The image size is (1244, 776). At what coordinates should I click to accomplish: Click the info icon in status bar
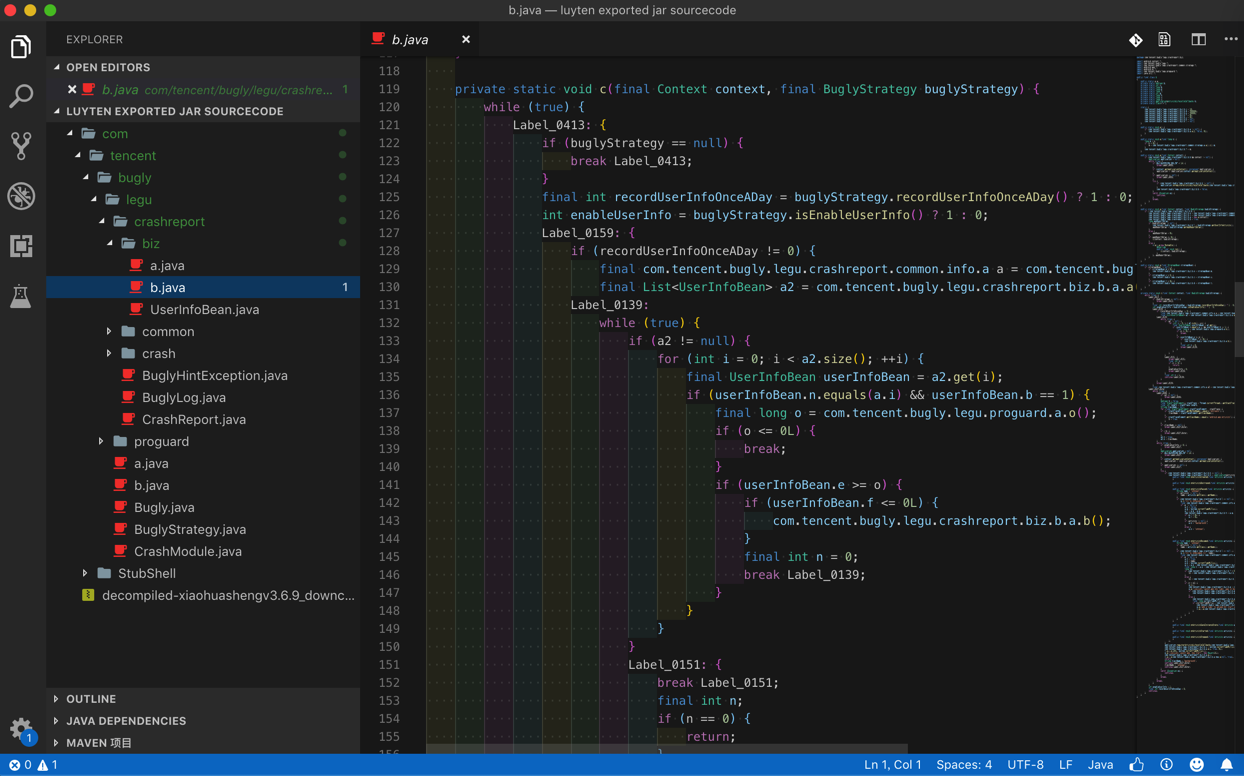click(x=1167, y=765)
